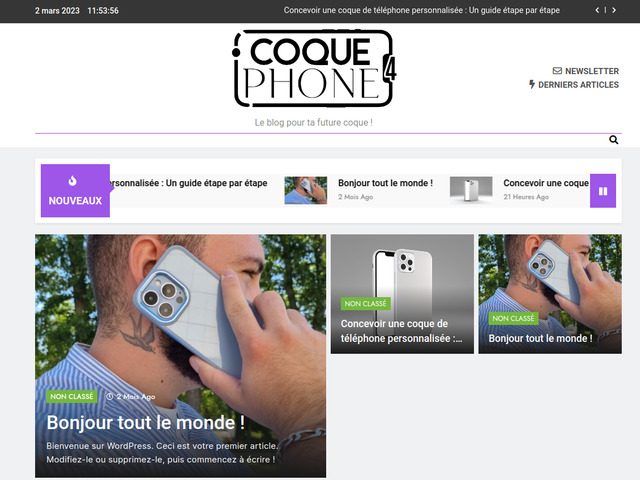The height and width of the screenshot is (480, 640).
Task: Click the flame Nouveaux badge
Action: 75,191
